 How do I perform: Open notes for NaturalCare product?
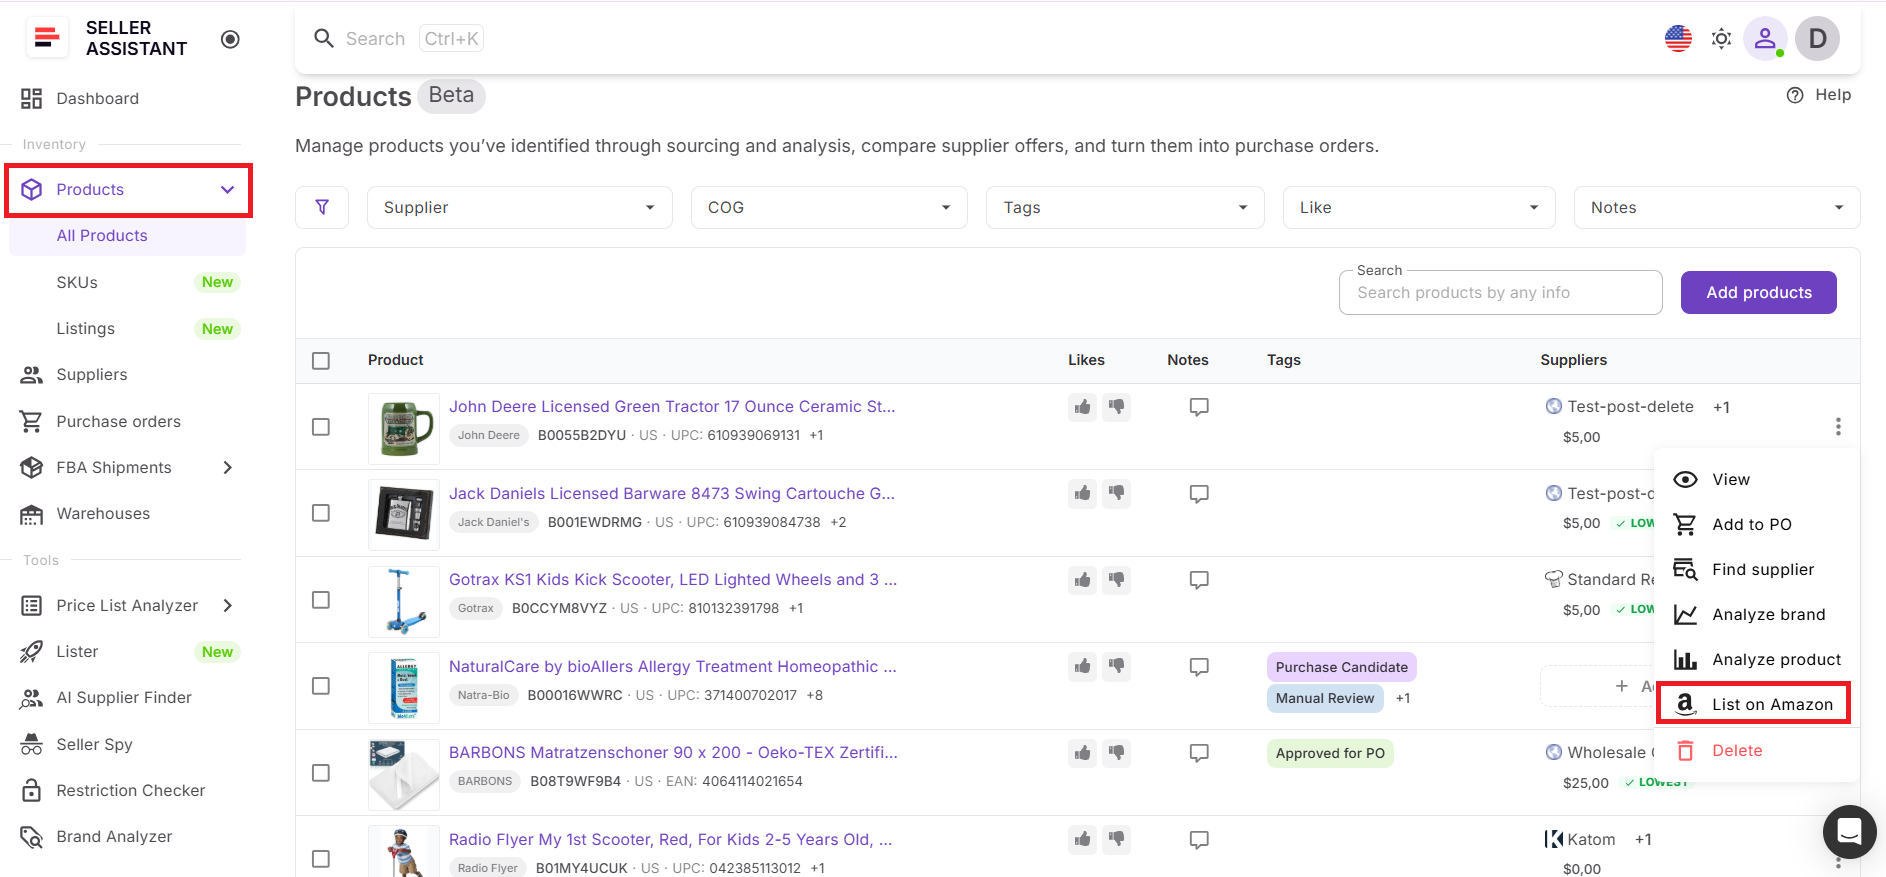click(x=1199, y=667)
